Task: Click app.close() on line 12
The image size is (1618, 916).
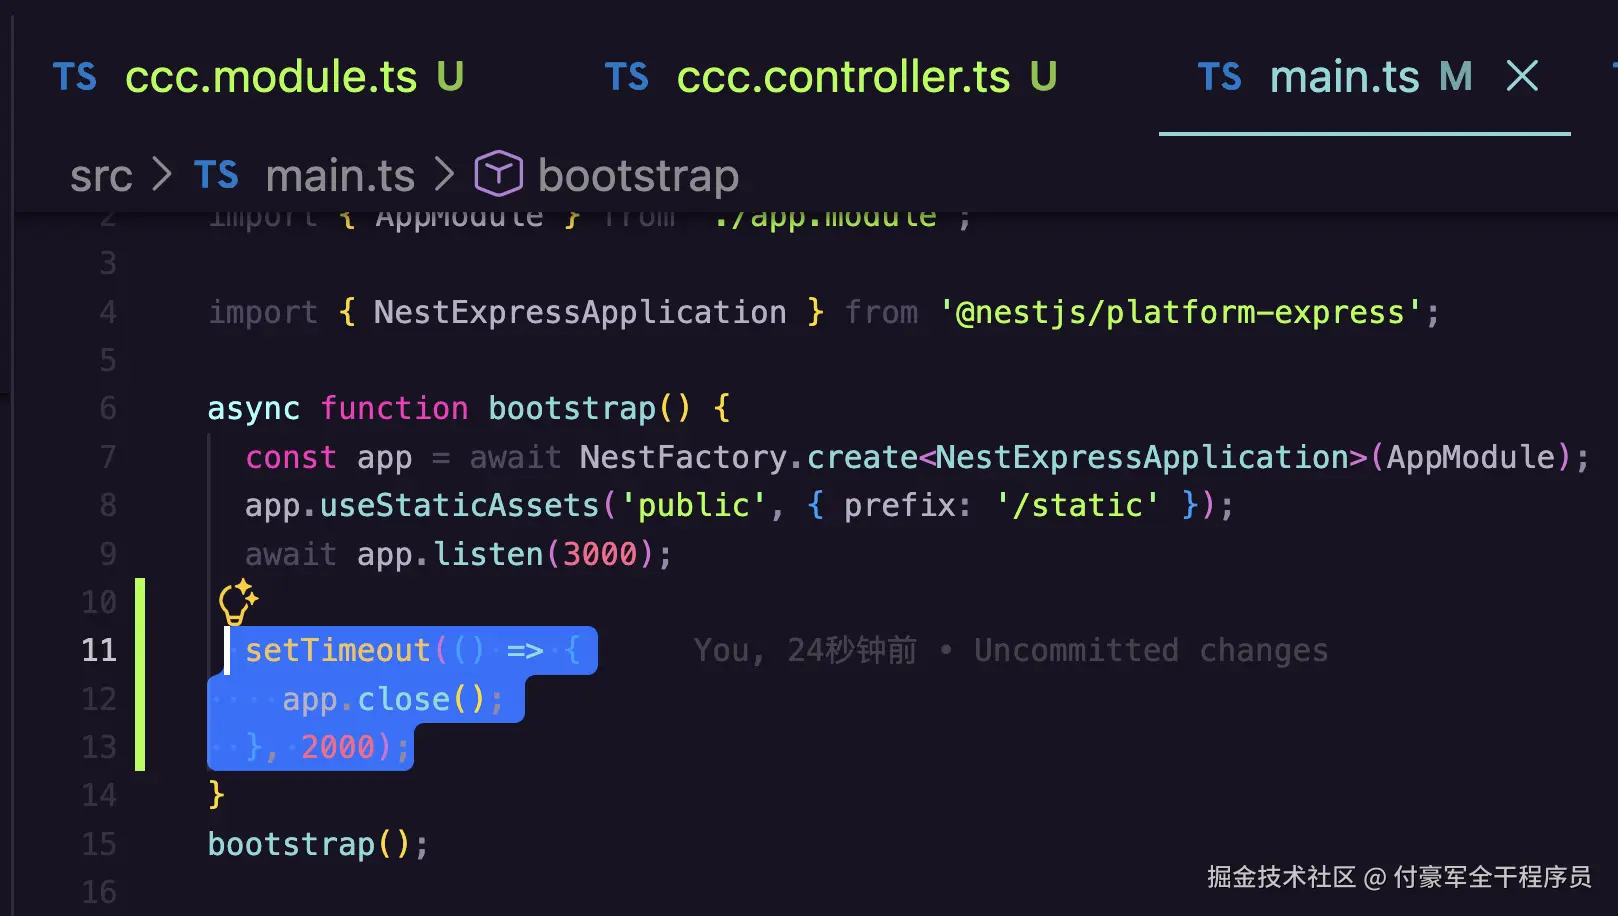Action: (384, 699)
